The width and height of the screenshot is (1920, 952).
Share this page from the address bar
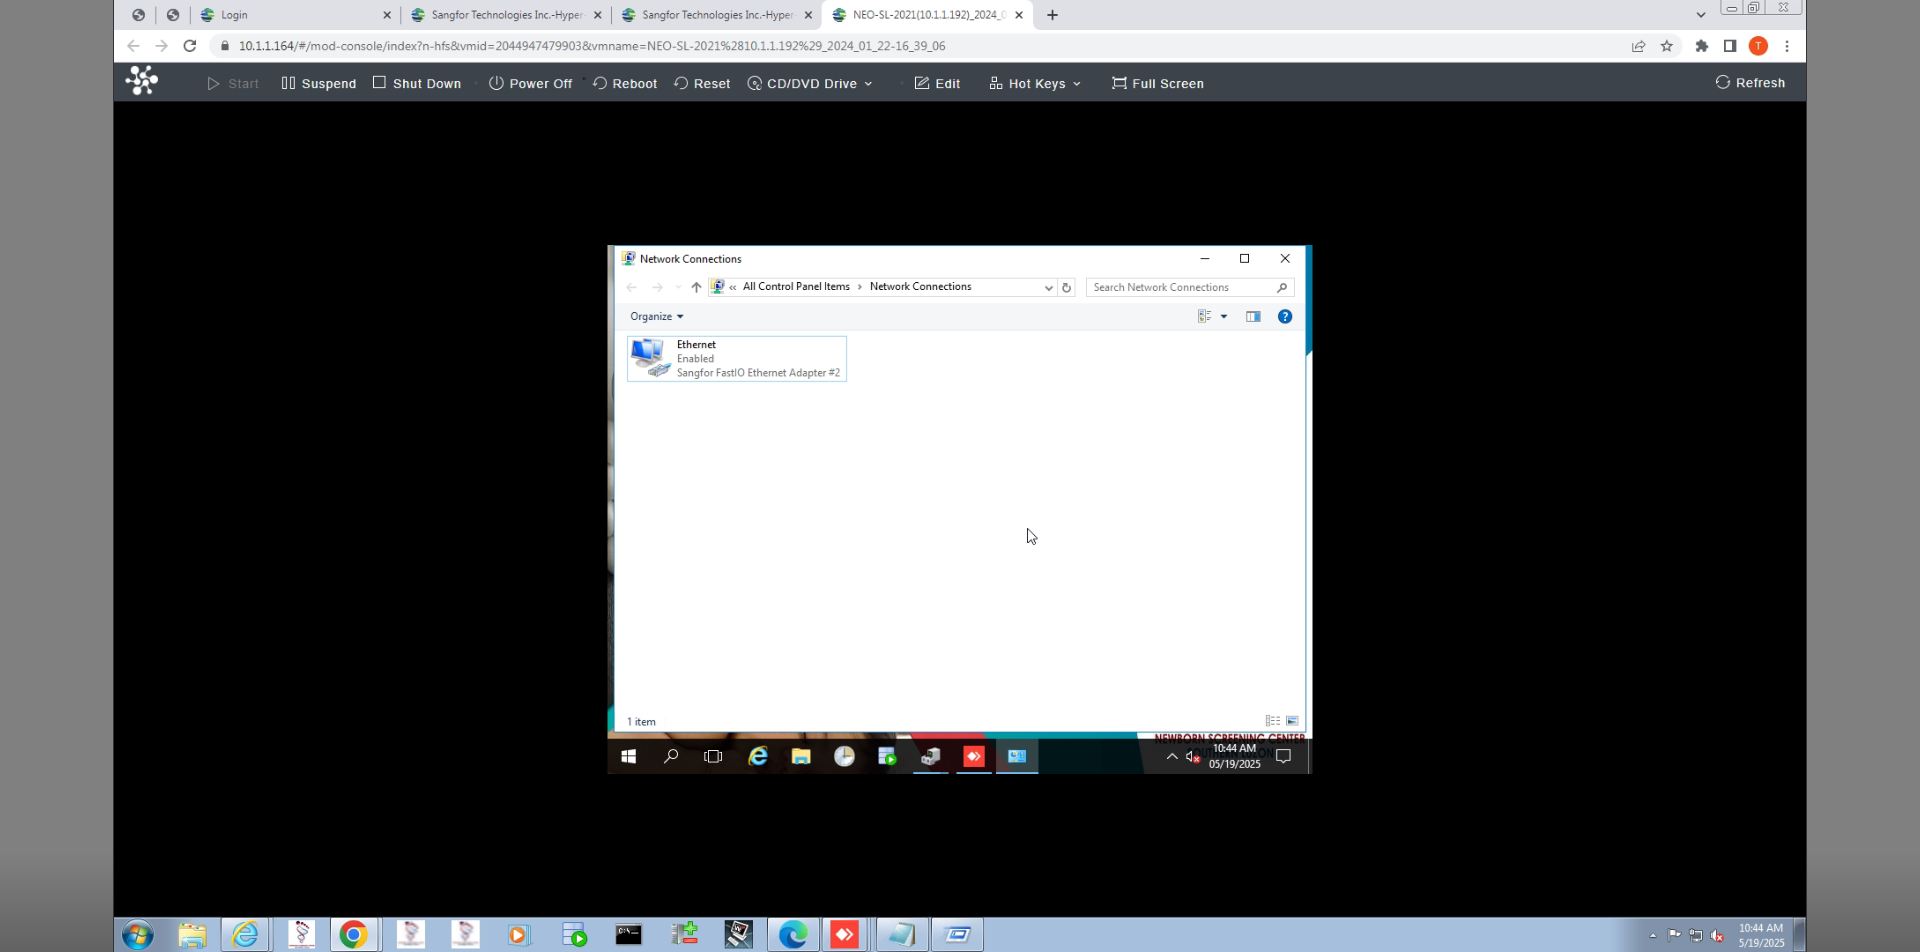tap(1638, 46)
